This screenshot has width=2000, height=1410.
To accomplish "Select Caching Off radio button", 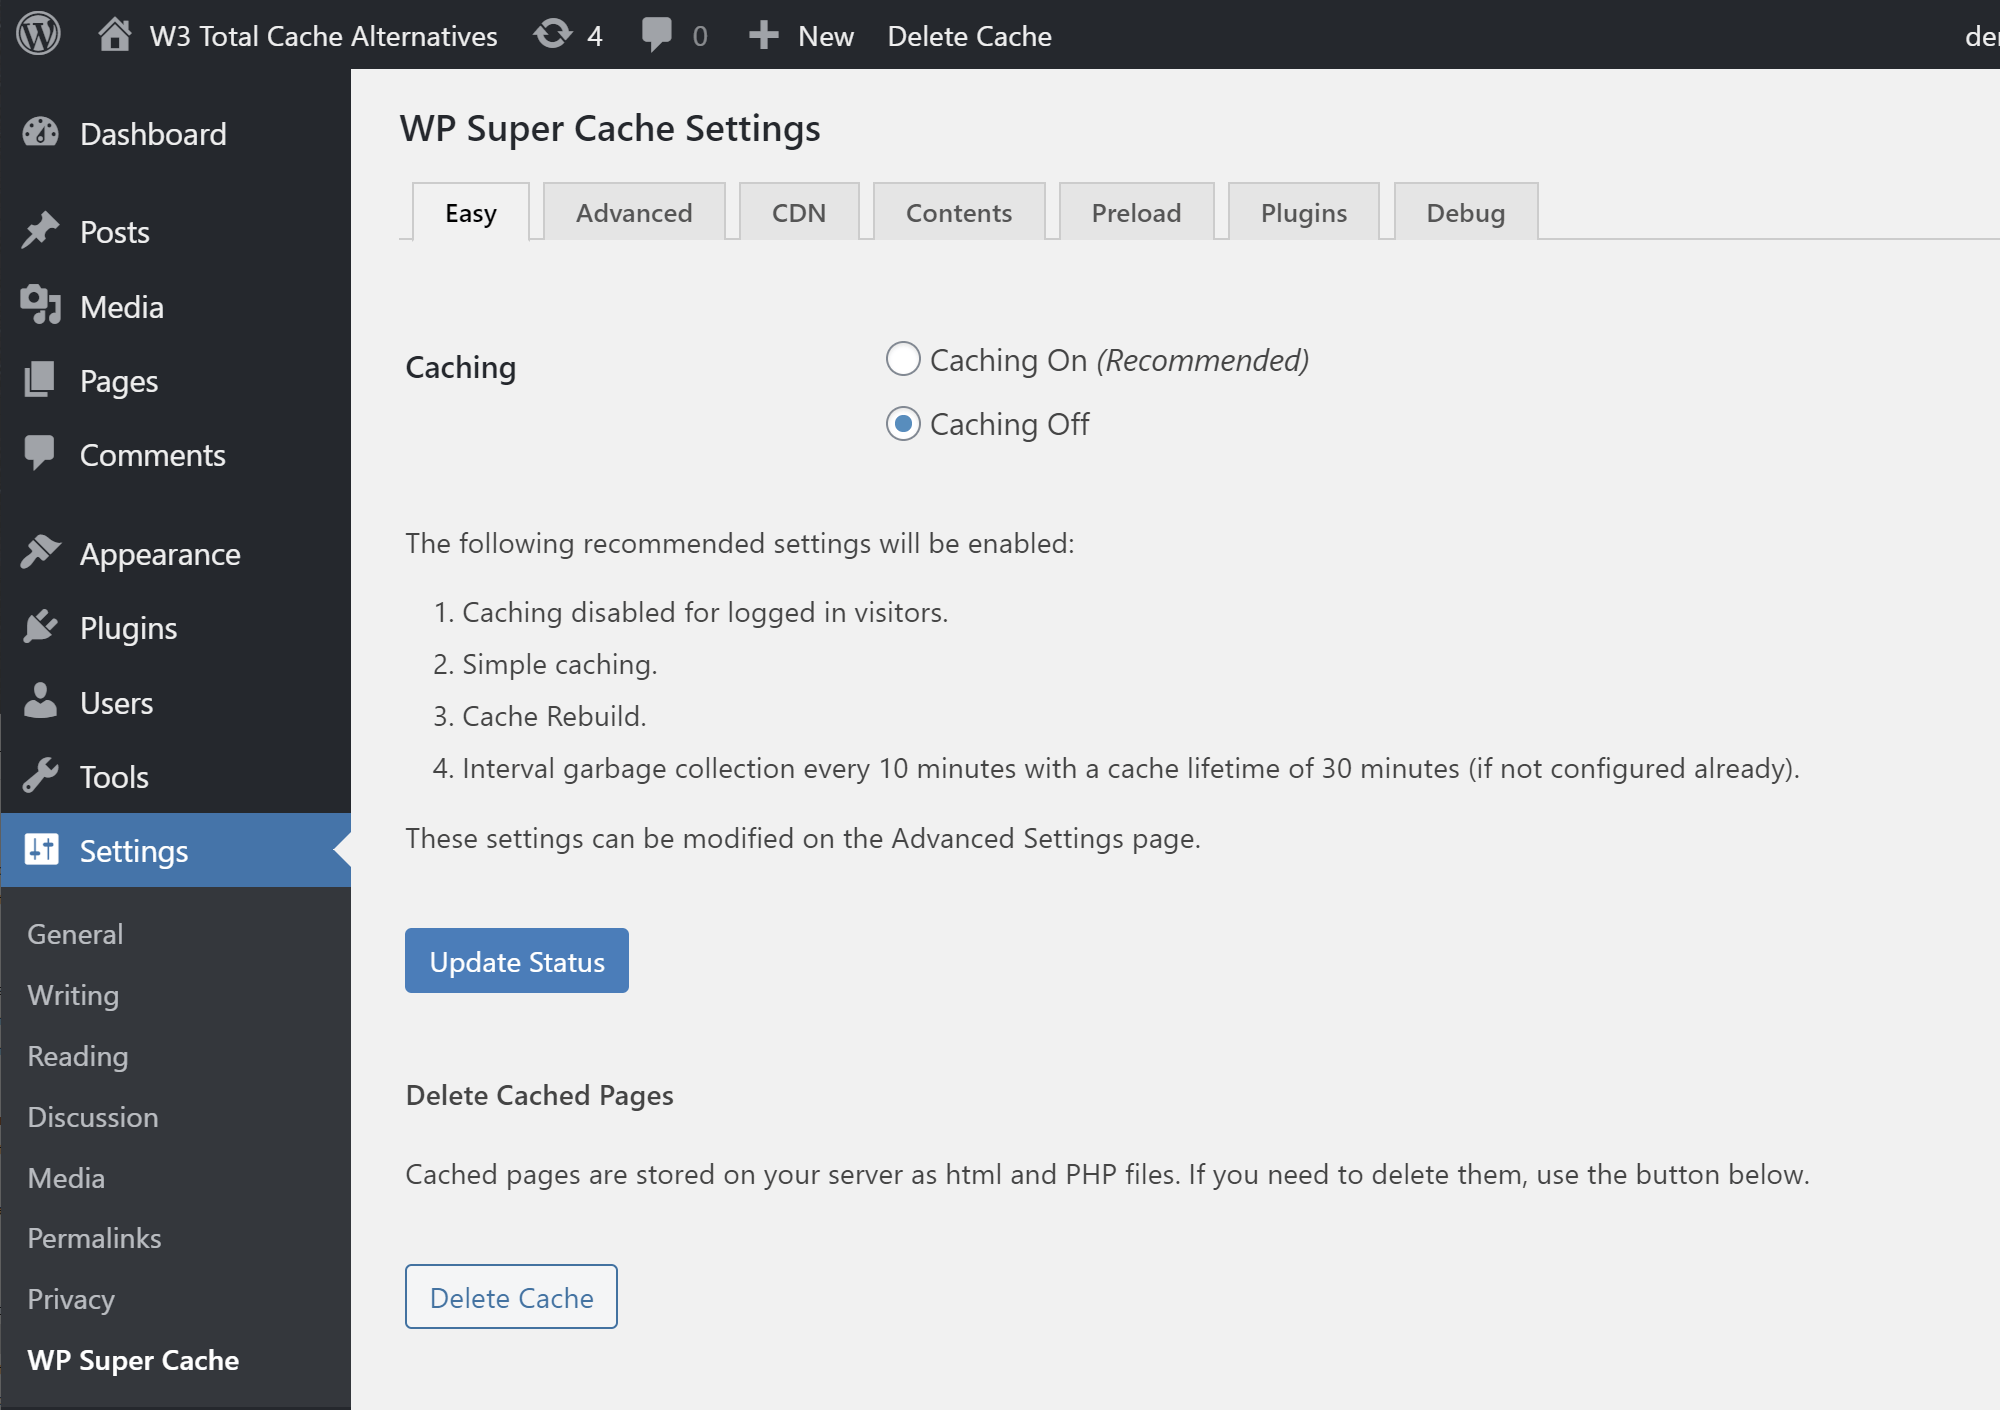I will (902, 423).
